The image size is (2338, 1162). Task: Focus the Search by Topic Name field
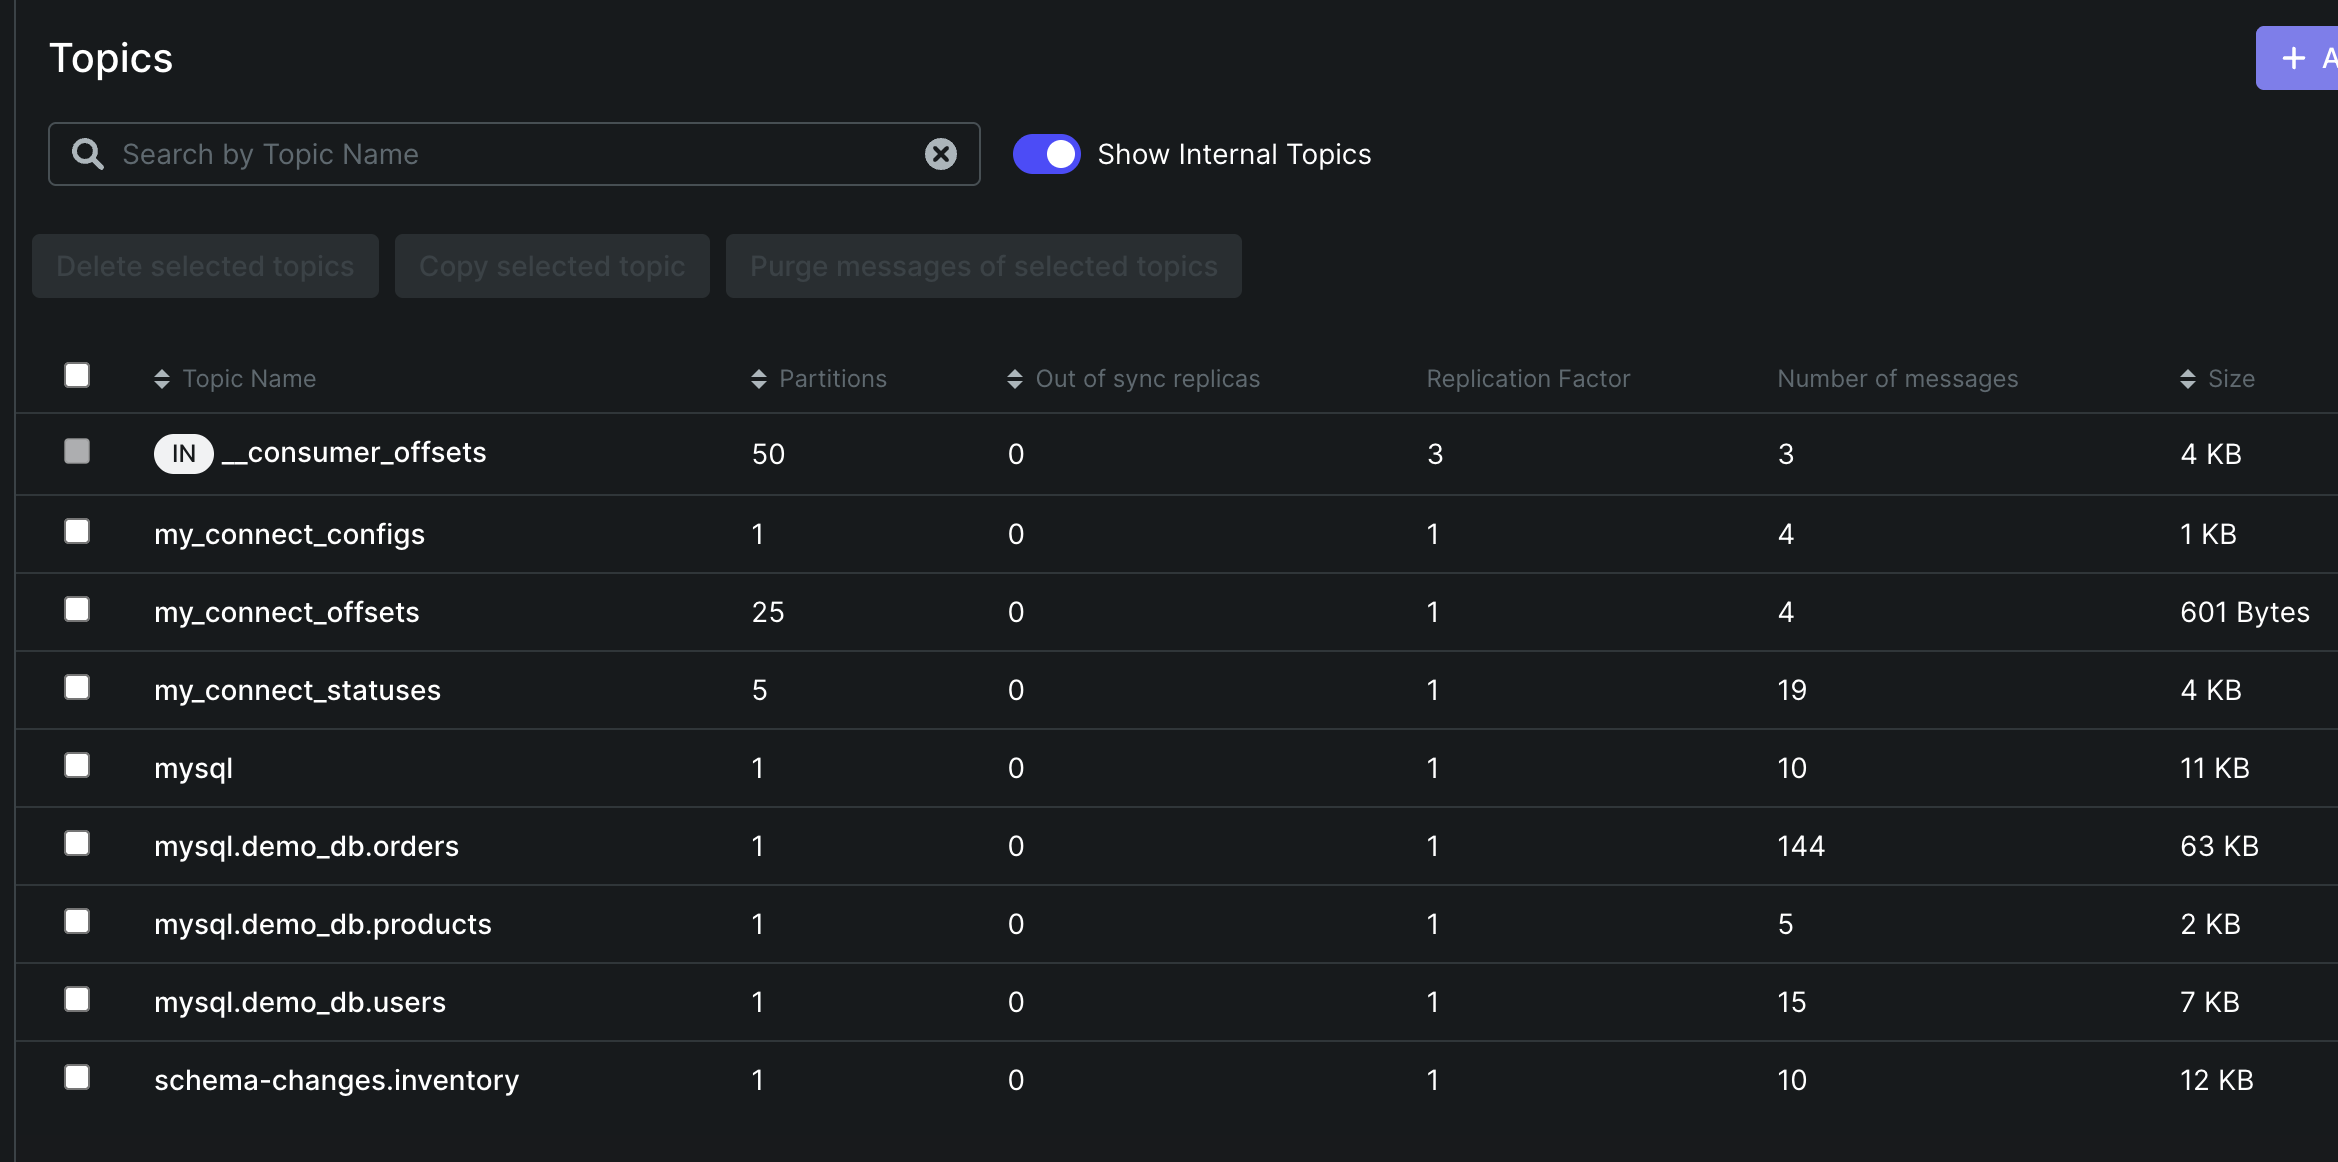[x=514, y=154]
